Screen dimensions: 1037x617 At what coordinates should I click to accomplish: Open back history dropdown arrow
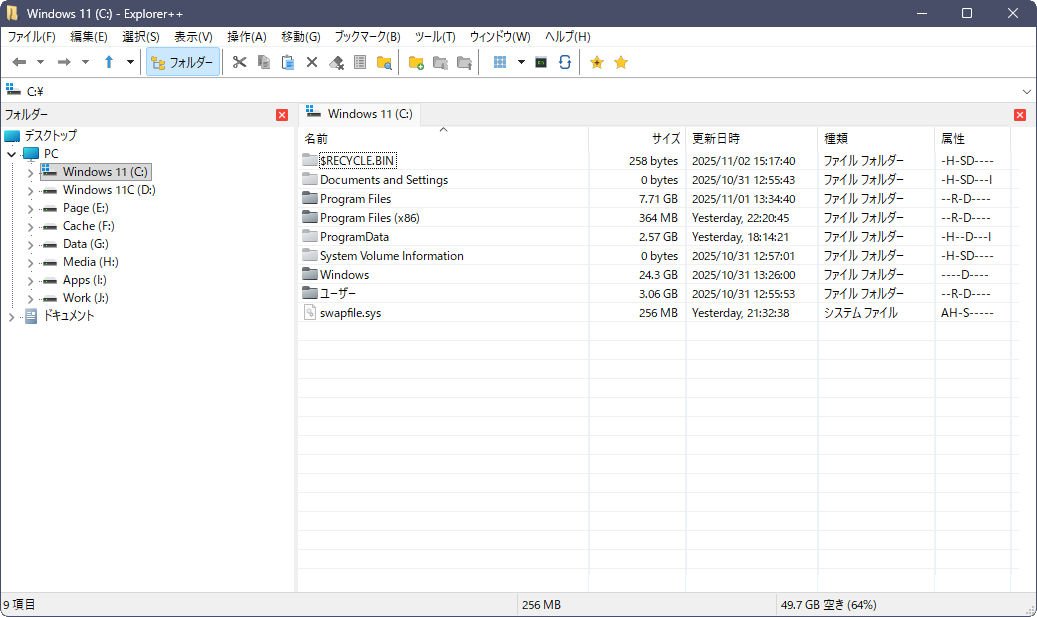pos(40,62)
